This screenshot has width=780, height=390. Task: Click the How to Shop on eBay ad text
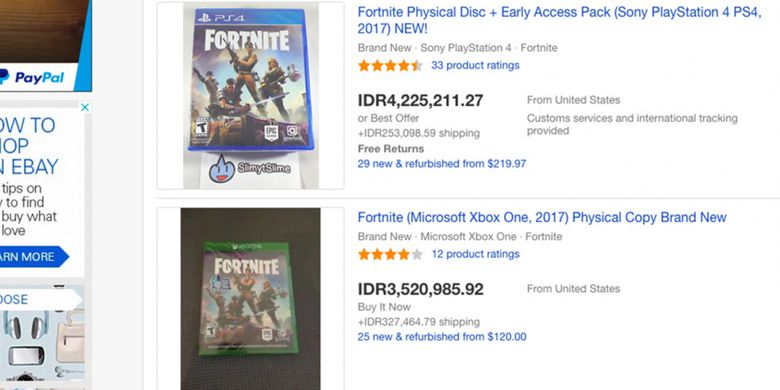29,146
